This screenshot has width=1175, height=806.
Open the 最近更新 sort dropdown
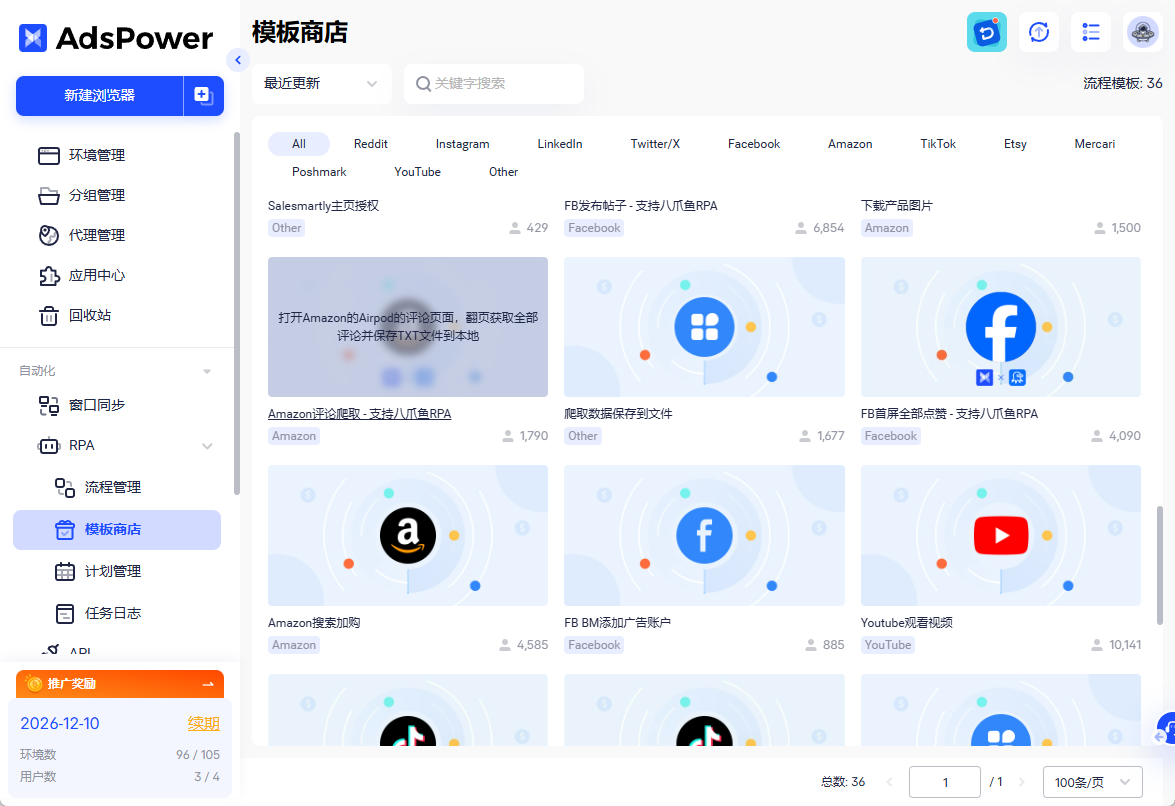[321, 84]
